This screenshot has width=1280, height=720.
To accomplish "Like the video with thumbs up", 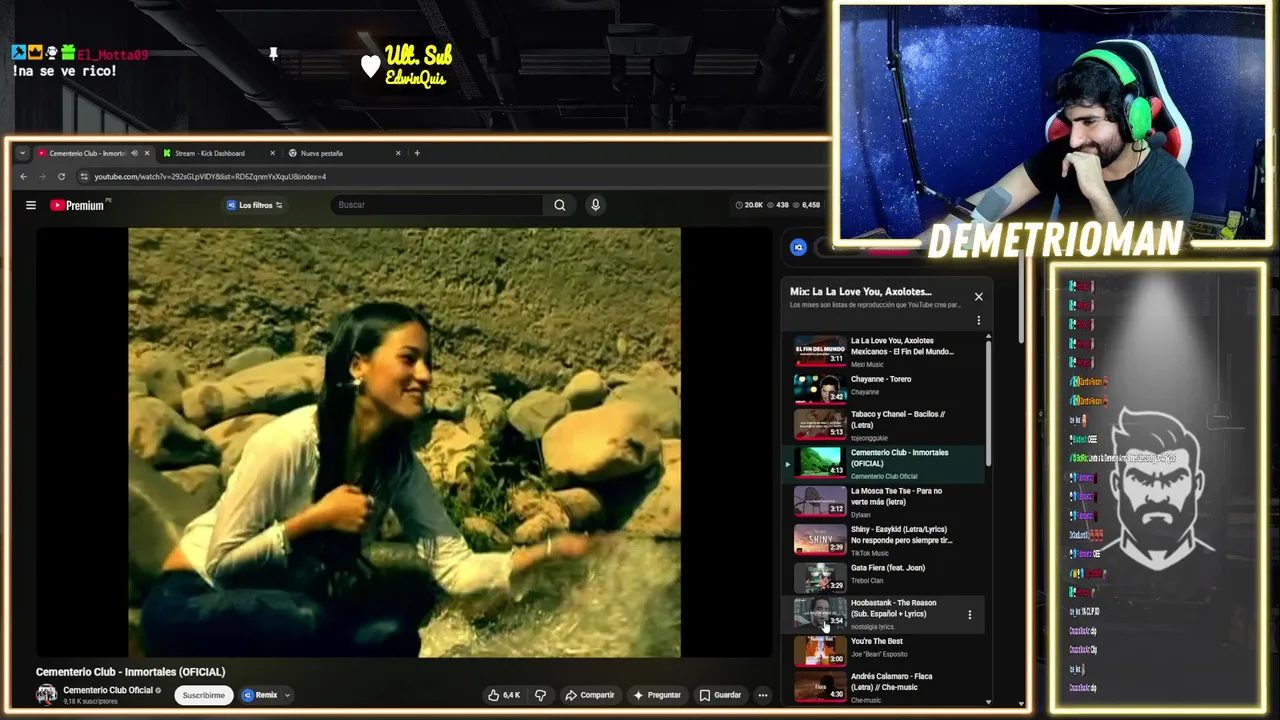I will [x=504, y=695].
